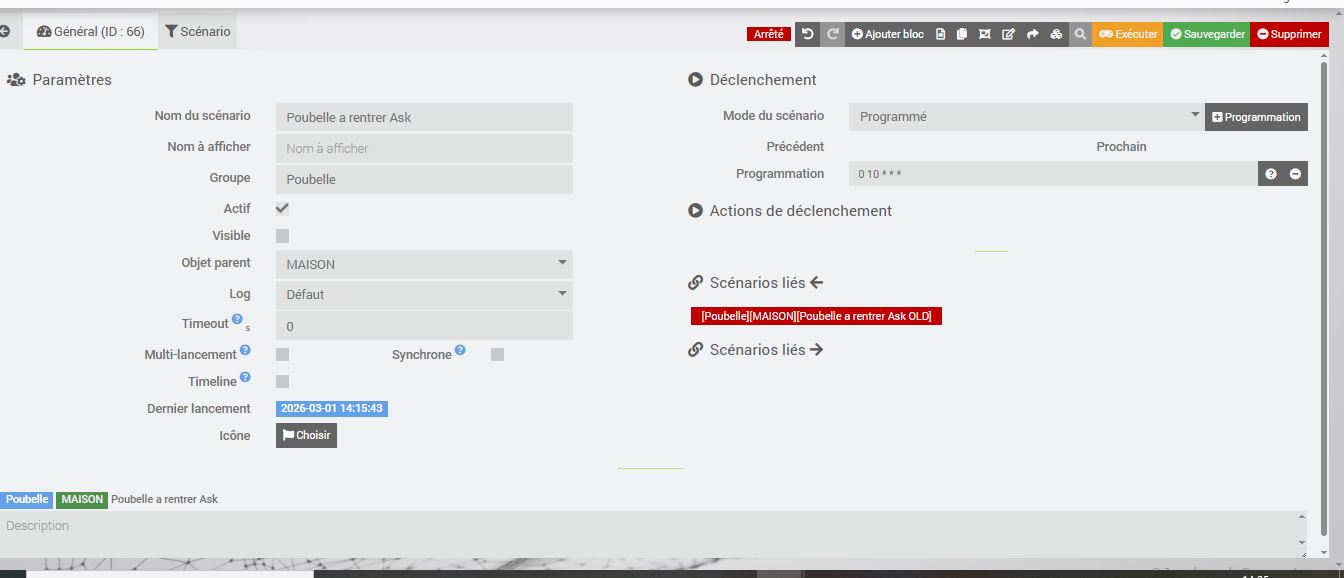Click the Précédent label
The width and height of the screenshot is (1344, 578).
pos(795,146)
